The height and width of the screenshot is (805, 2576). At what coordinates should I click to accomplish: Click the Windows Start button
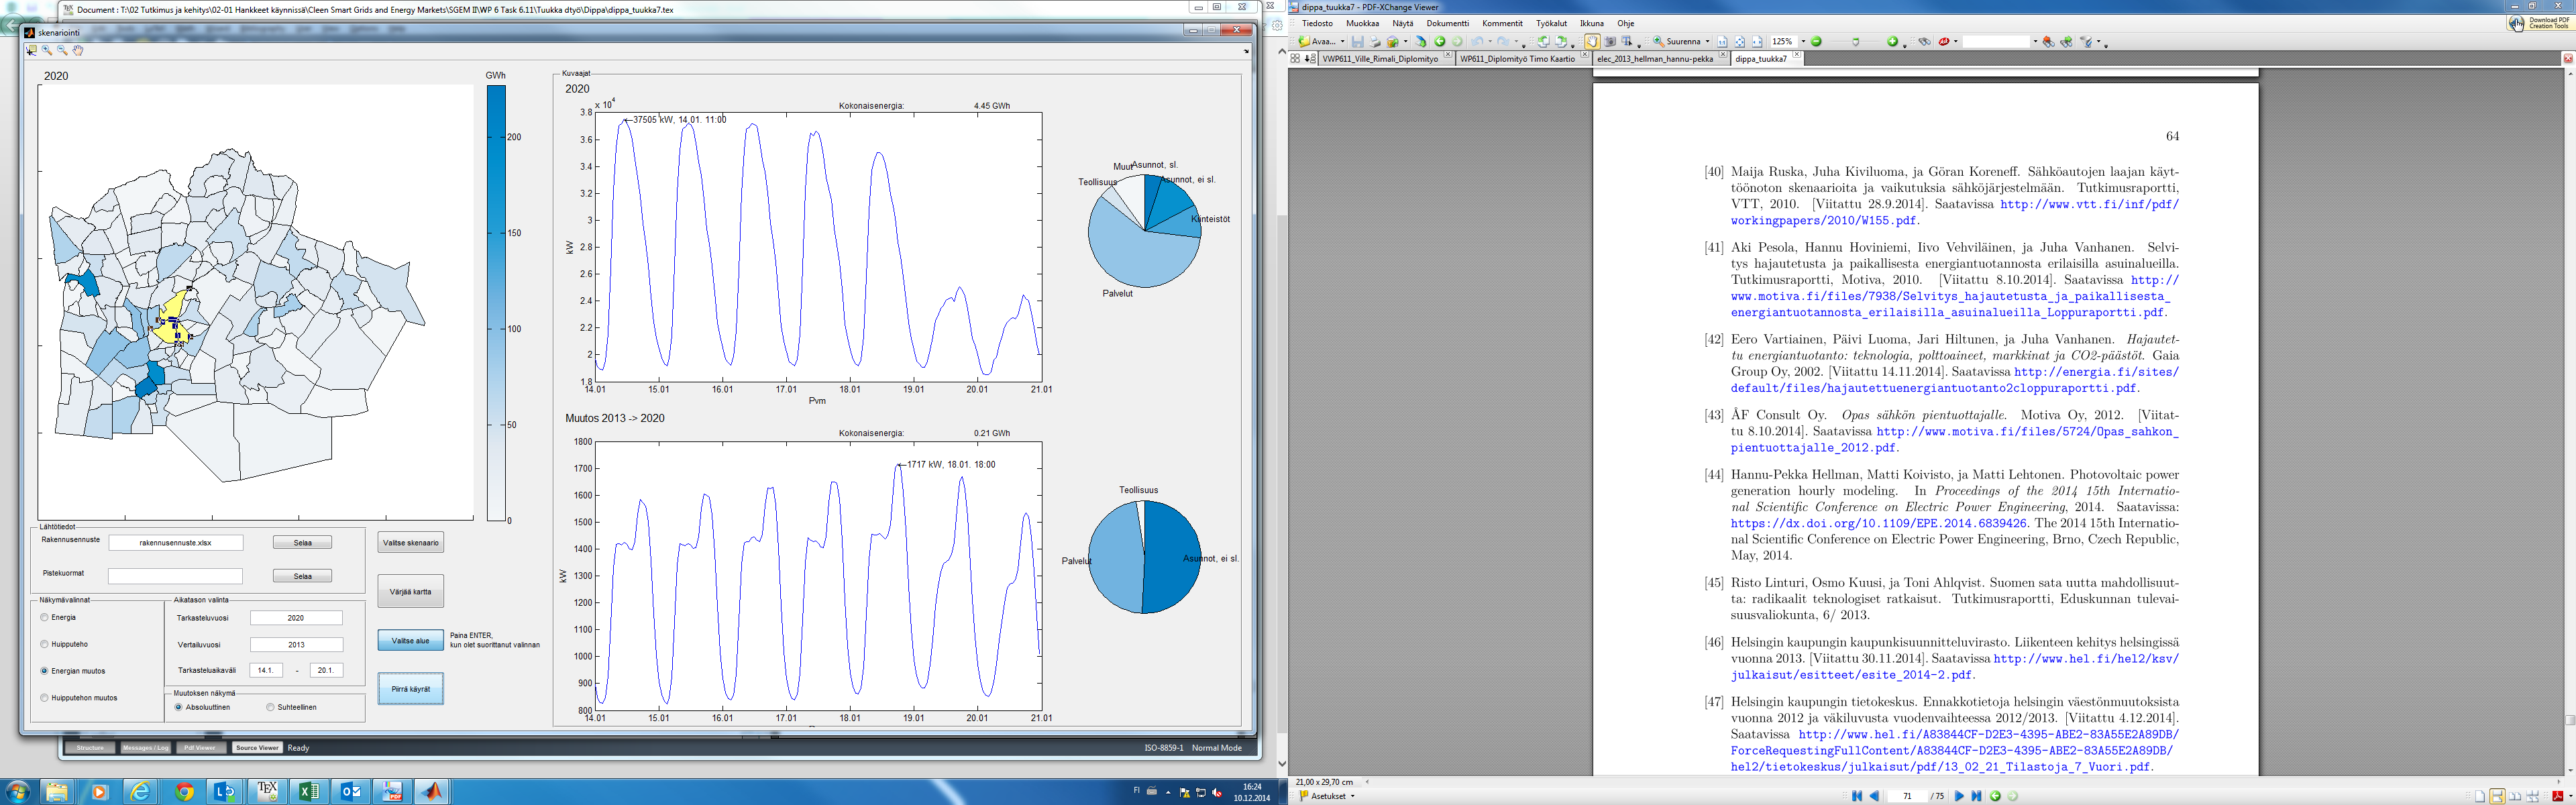tap(18, 791)
